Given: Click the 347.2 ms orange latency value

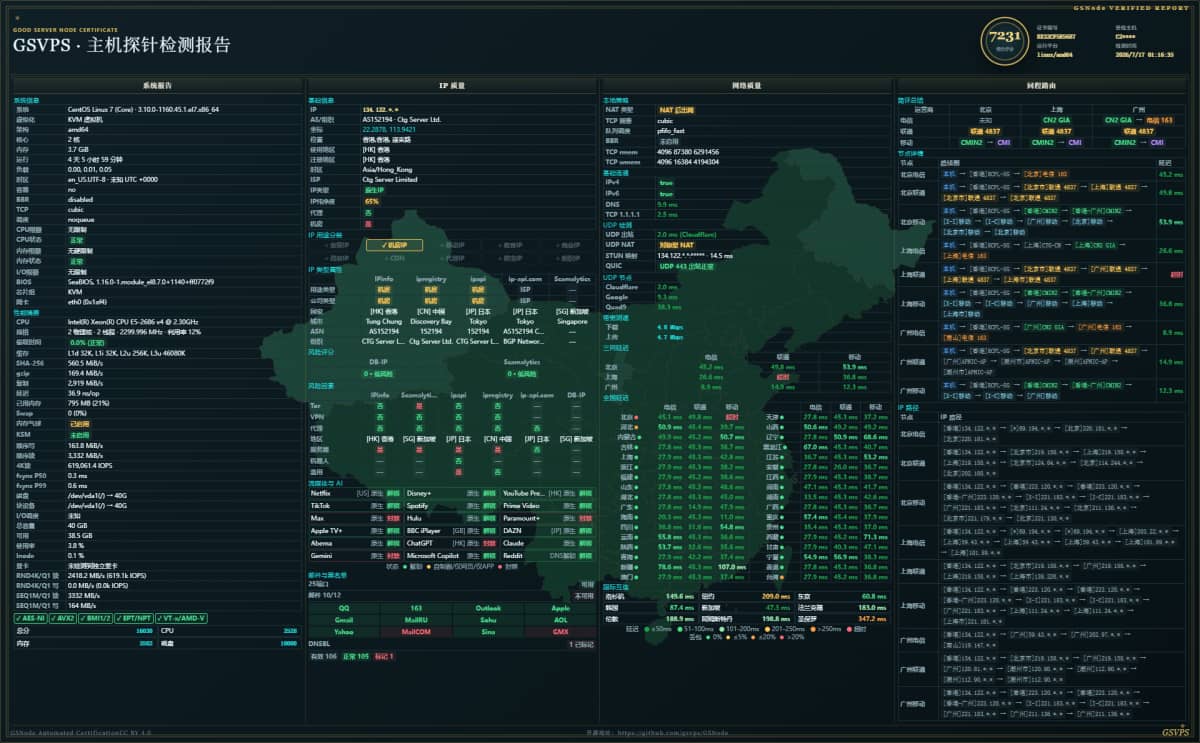Looking at the screenshot, I should click(x=872, y=619).
